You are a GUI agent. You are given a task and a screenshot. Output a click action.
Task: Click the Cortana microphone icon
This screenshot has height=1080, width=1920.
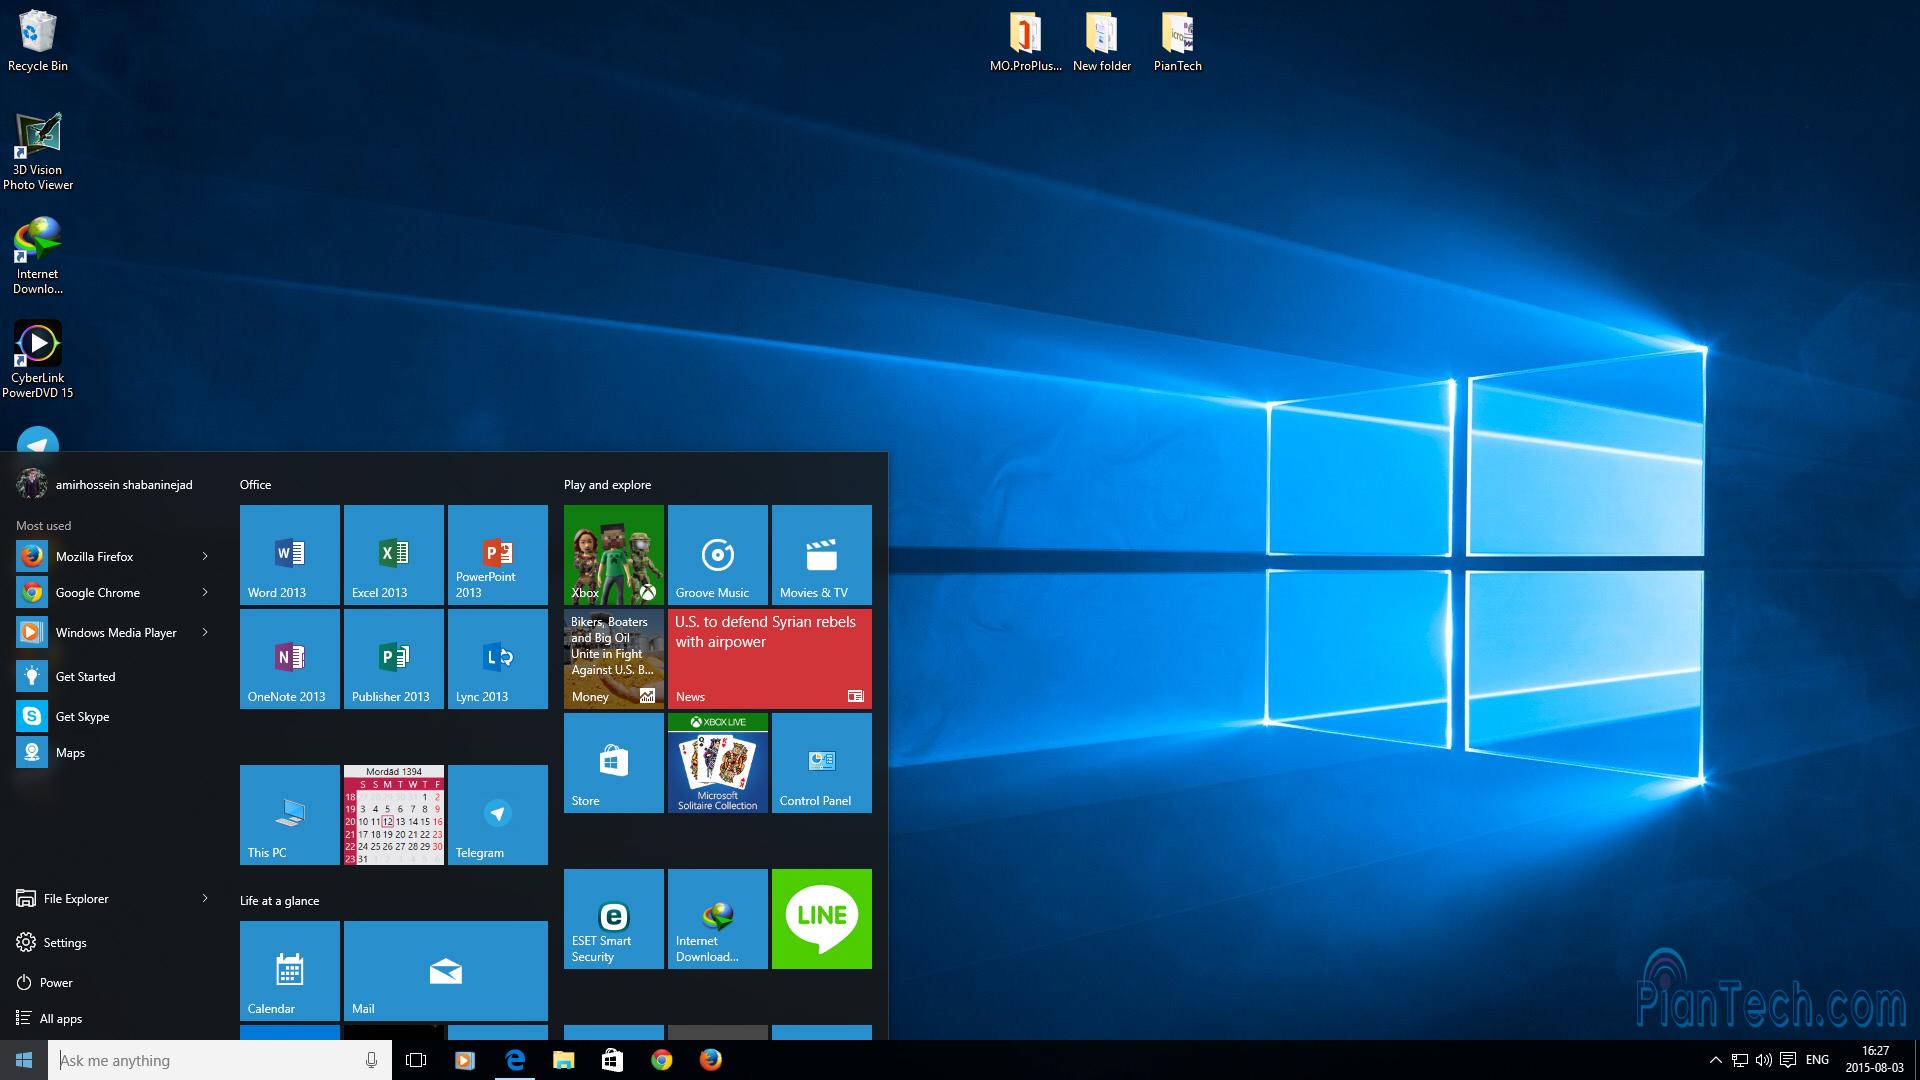pos(371,1060)
